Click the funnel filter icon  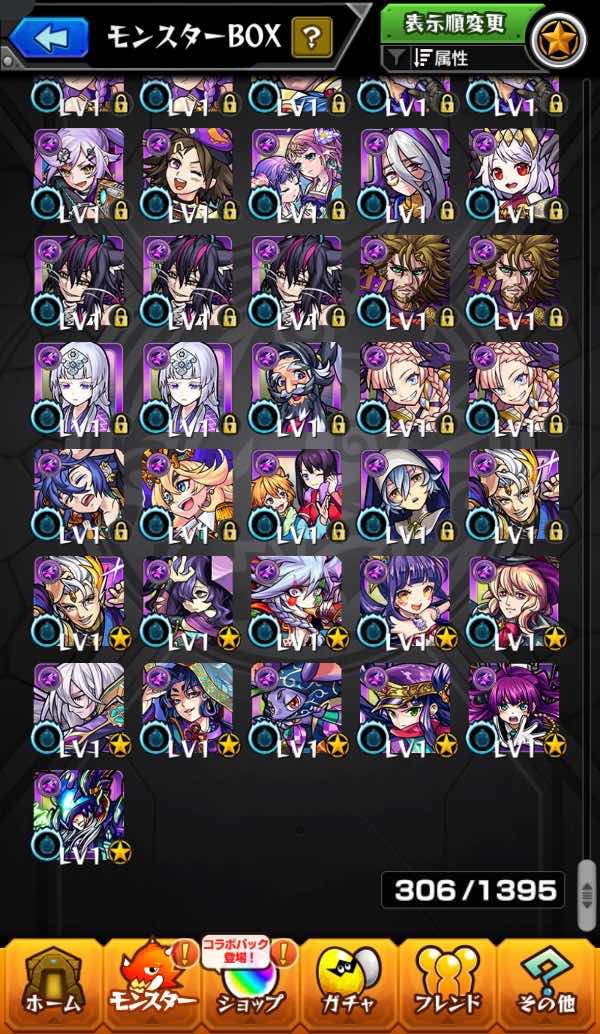point(395,59)
